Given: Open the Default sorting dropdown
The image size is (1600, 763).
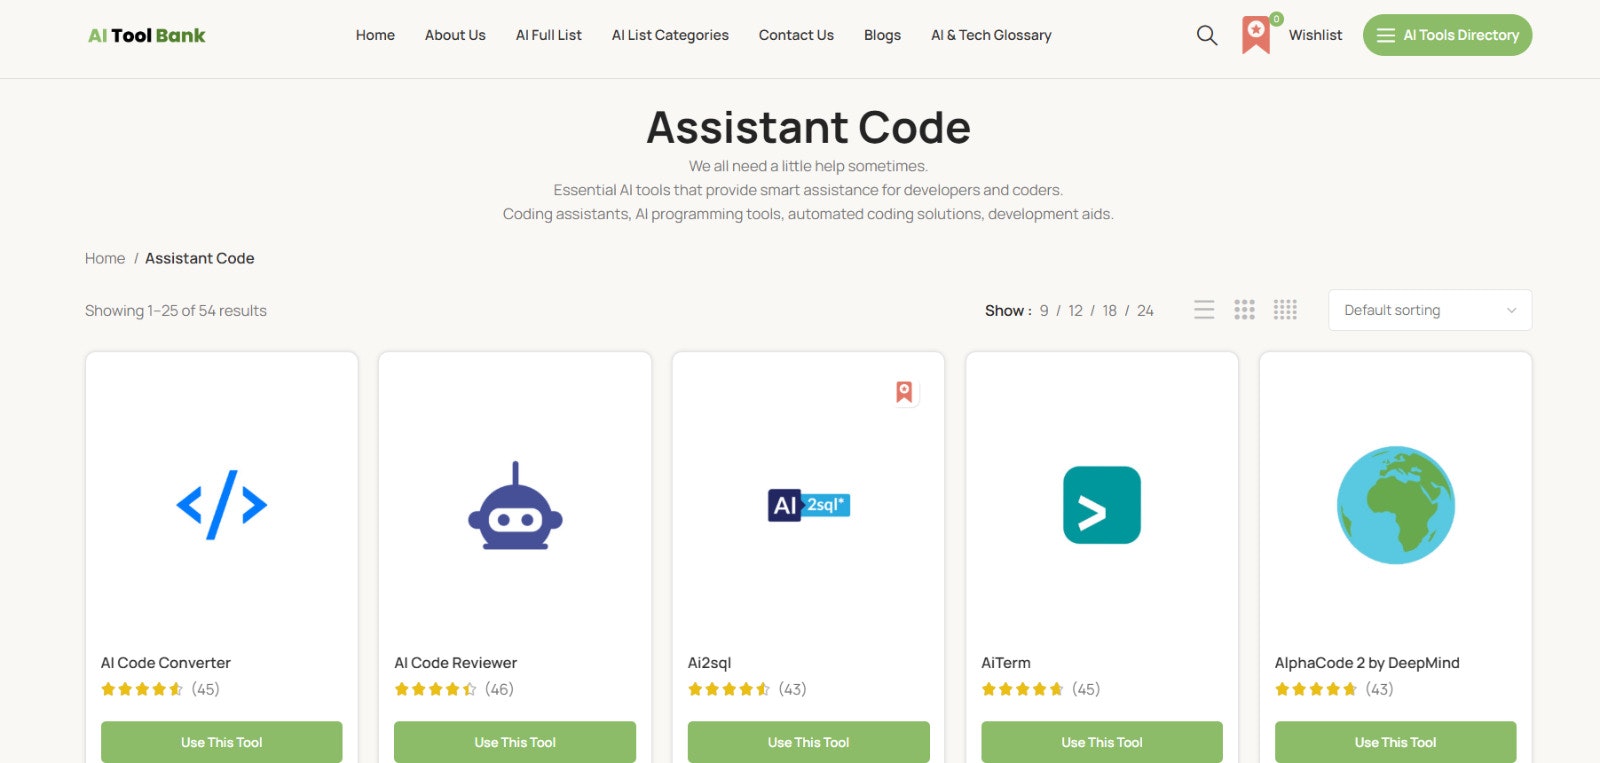Looking at the screenshot, I should (x=1430, y=310).
